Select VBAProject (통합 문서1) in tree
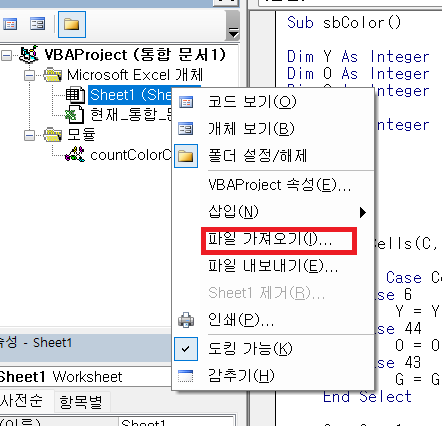Screen dimensions: 442x426 (135, 55)
